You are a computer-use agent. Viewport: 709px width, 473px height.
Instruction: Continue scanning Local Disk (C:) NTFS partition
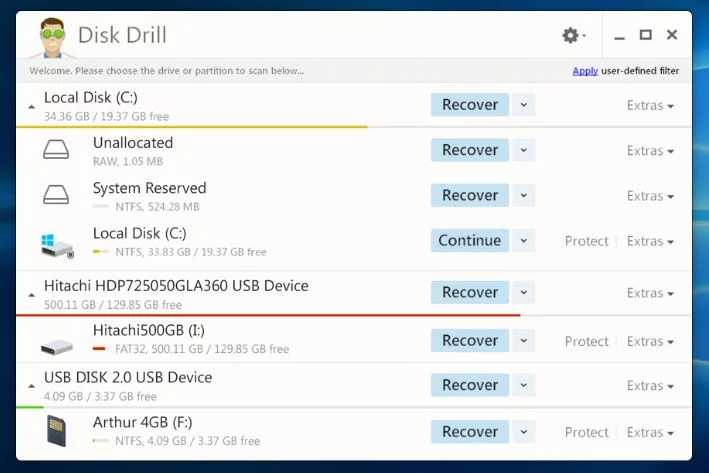coord(470,241)
